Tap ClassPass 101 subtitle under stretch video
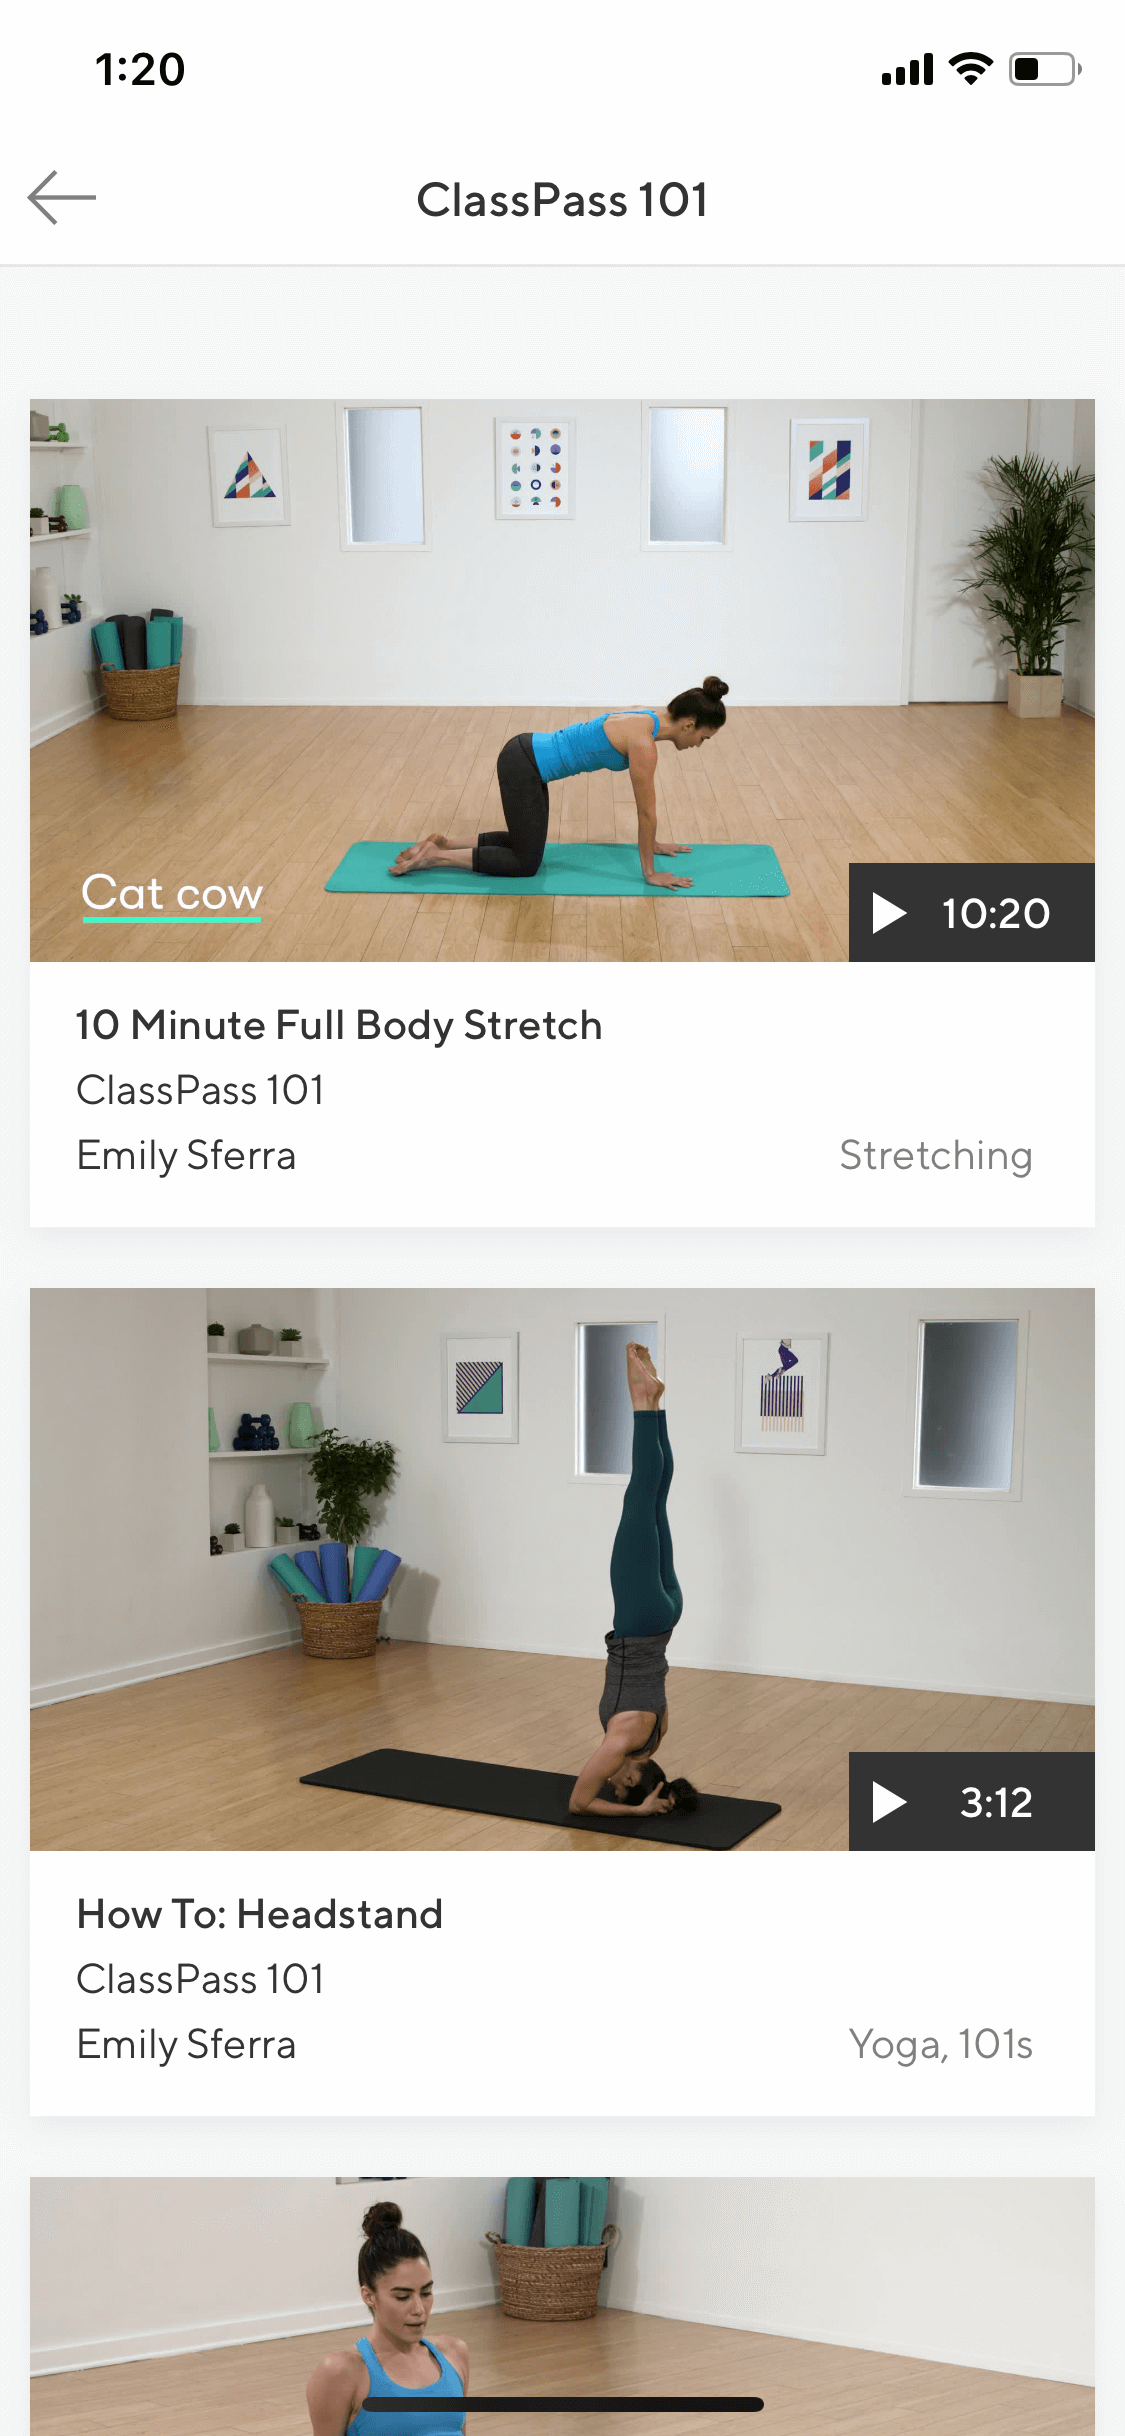The height and width of the screenshot is (2436, 1125). [200, 1090]
